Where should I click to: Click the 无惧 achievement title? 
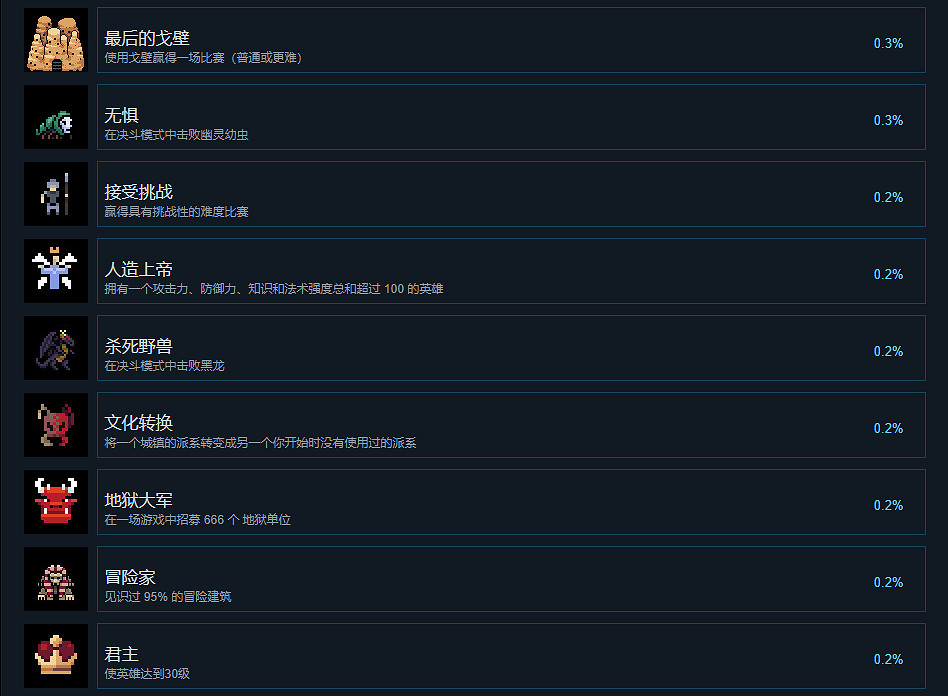point(122,115)
